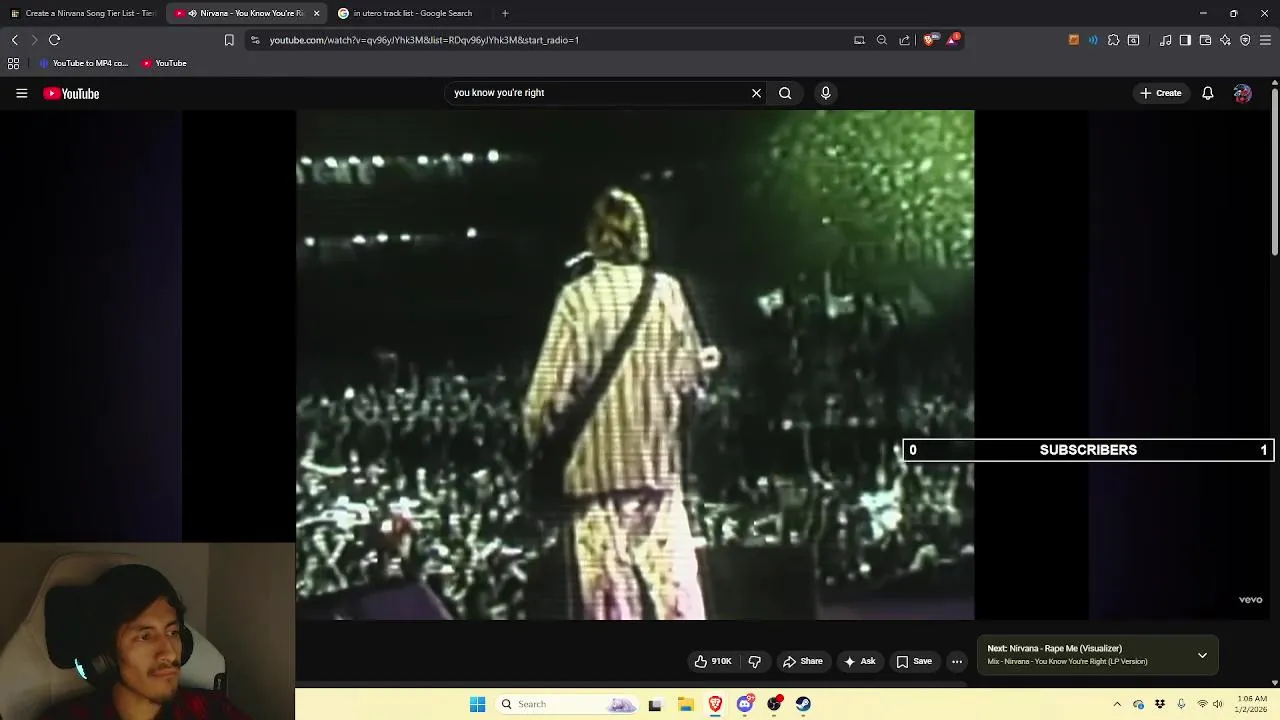Open the orange extension icon
This screenshot has height=720, width=1280.
click(1074, 40)
